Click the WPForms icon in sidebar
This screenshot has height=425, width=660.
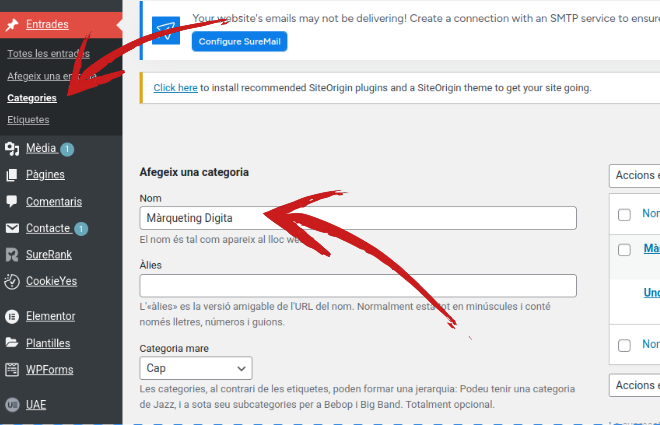[12, 370]
